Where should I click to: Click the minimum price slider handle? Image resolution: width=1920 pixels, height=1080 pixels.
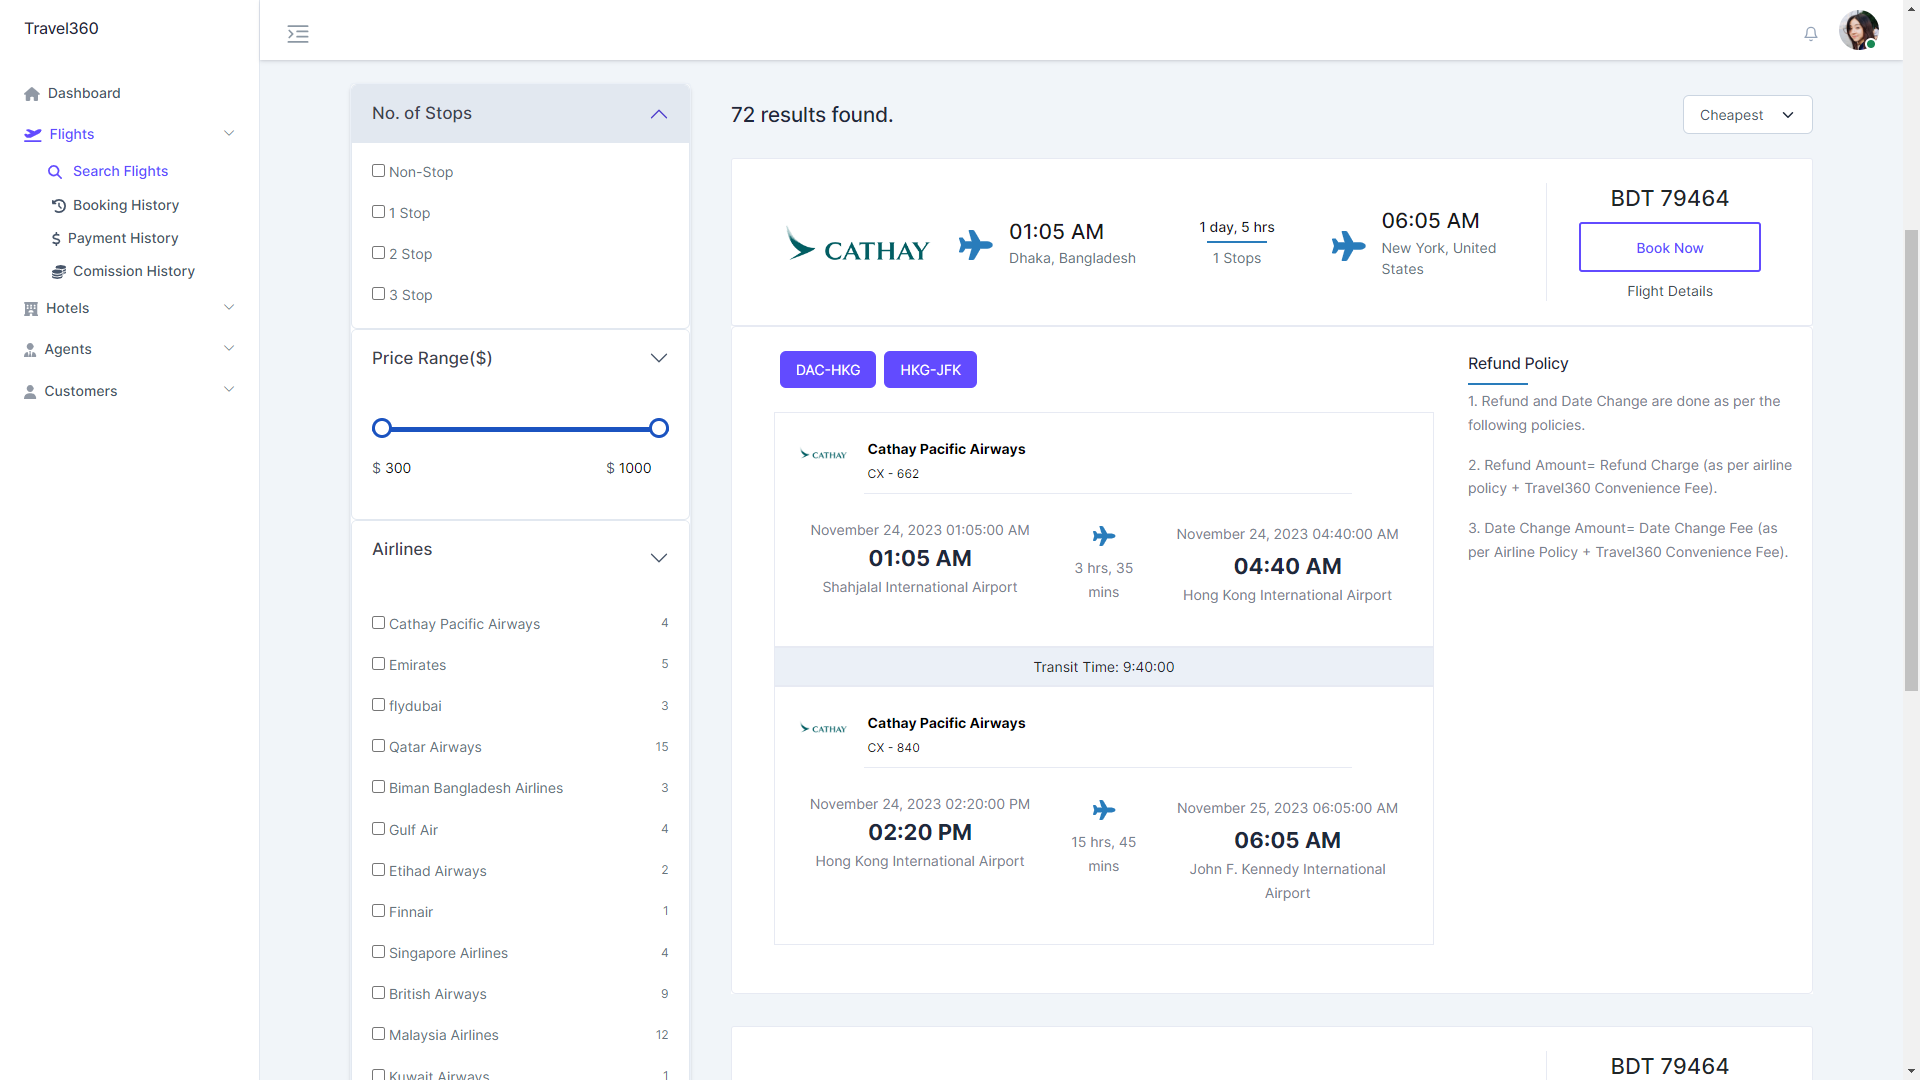click(382, 429)
